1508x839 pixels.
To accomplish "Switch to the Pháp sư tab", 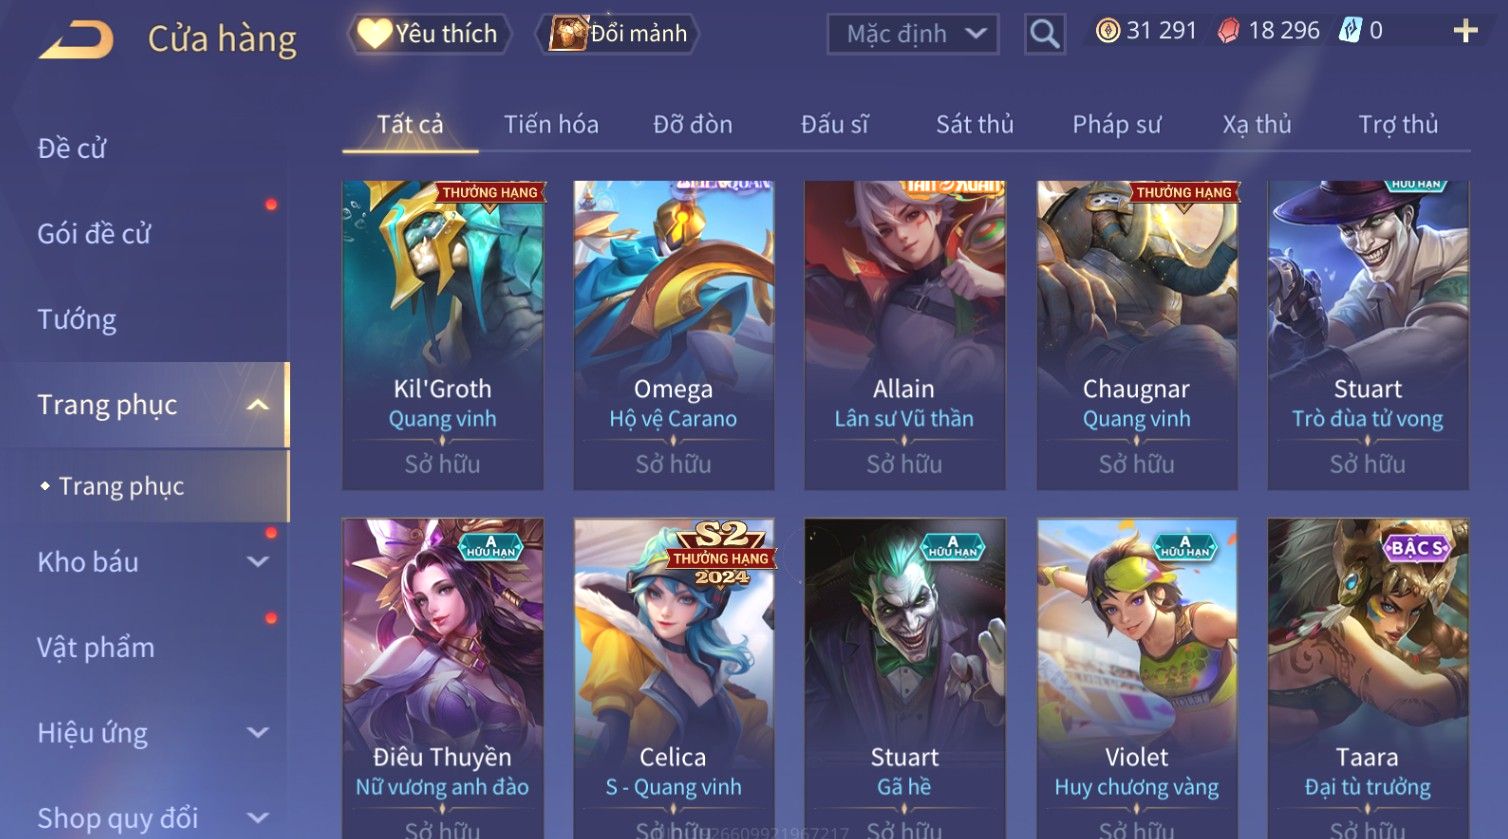I will 1116,125.
